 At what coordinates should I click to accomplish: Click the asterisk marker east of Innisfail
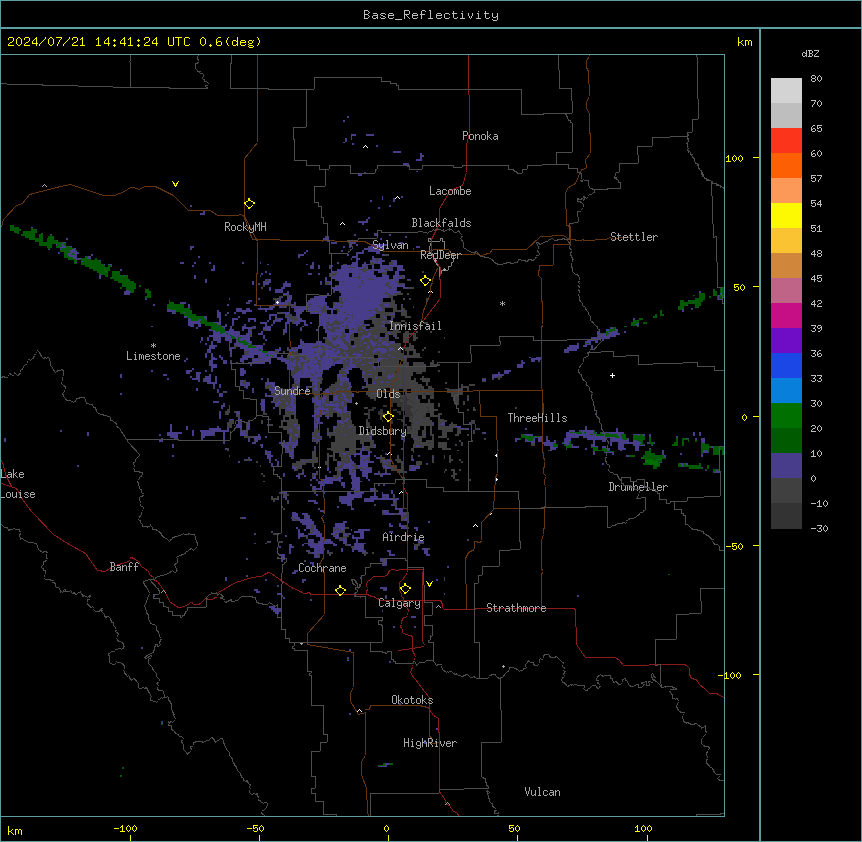(502, 303)
